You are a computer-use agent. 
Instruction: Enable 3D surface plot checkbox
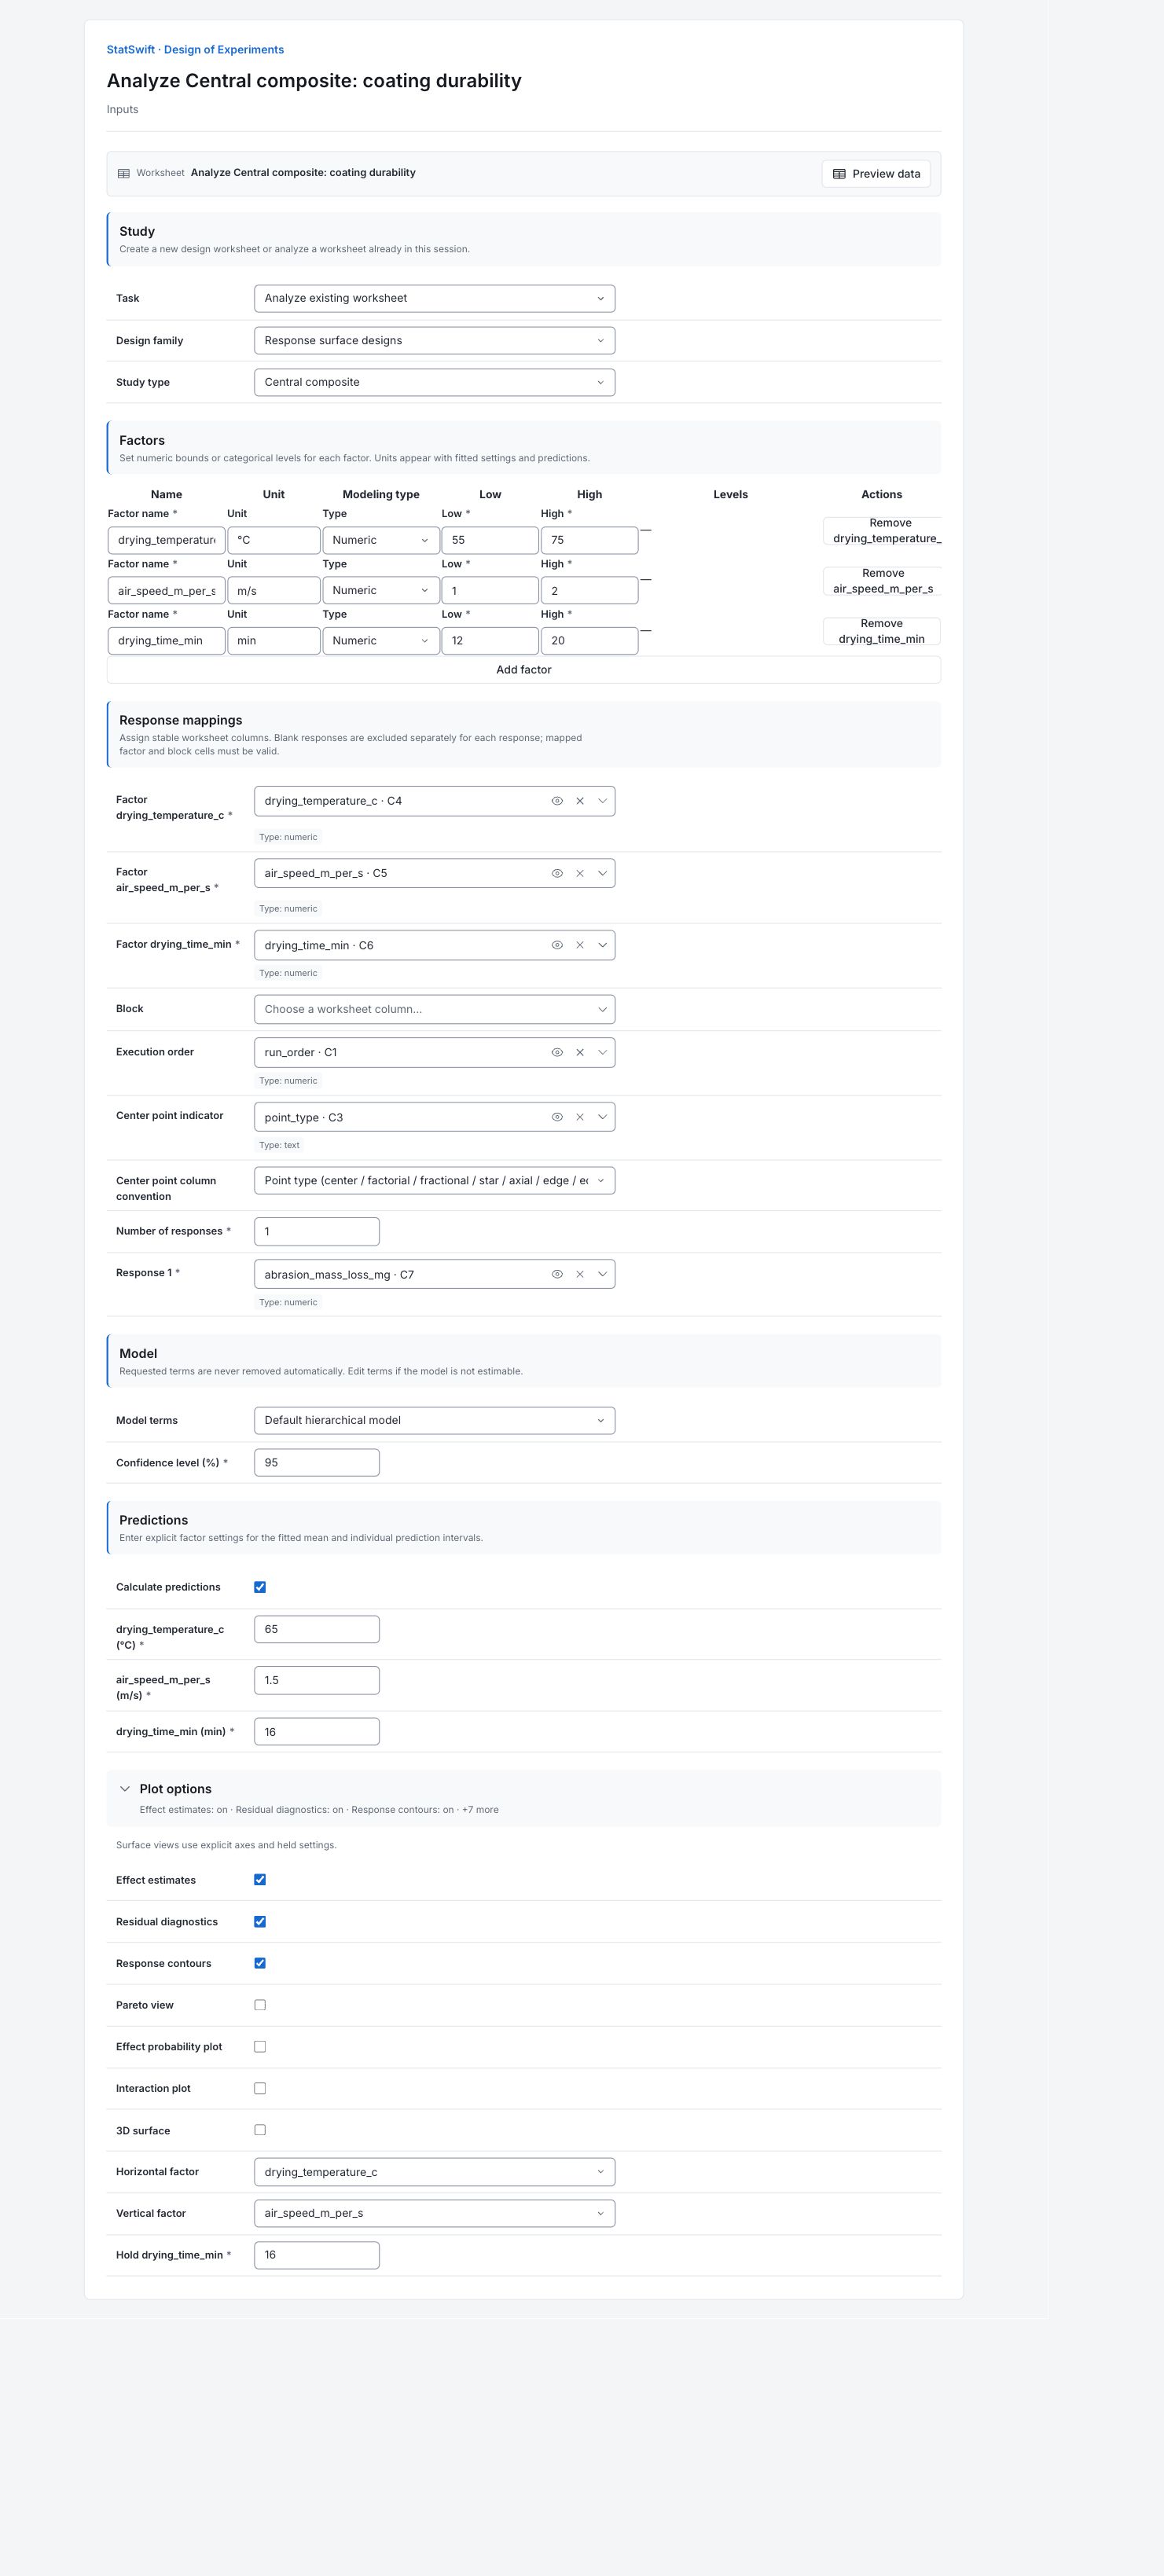(260, 2130)
